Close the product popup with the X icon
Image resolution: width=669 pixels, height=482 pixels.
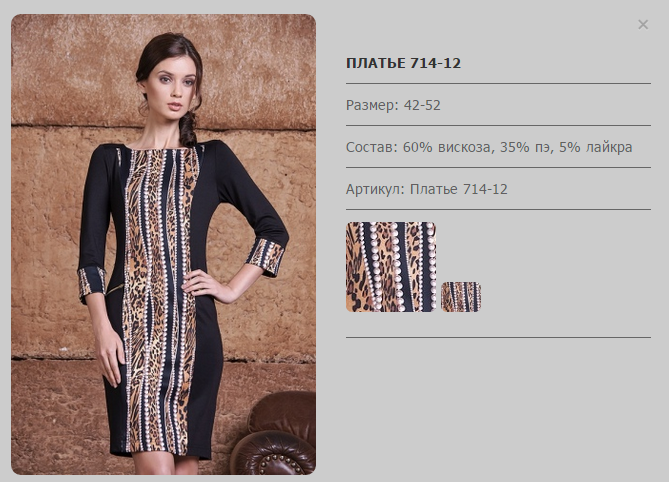(x=643, y=25)
